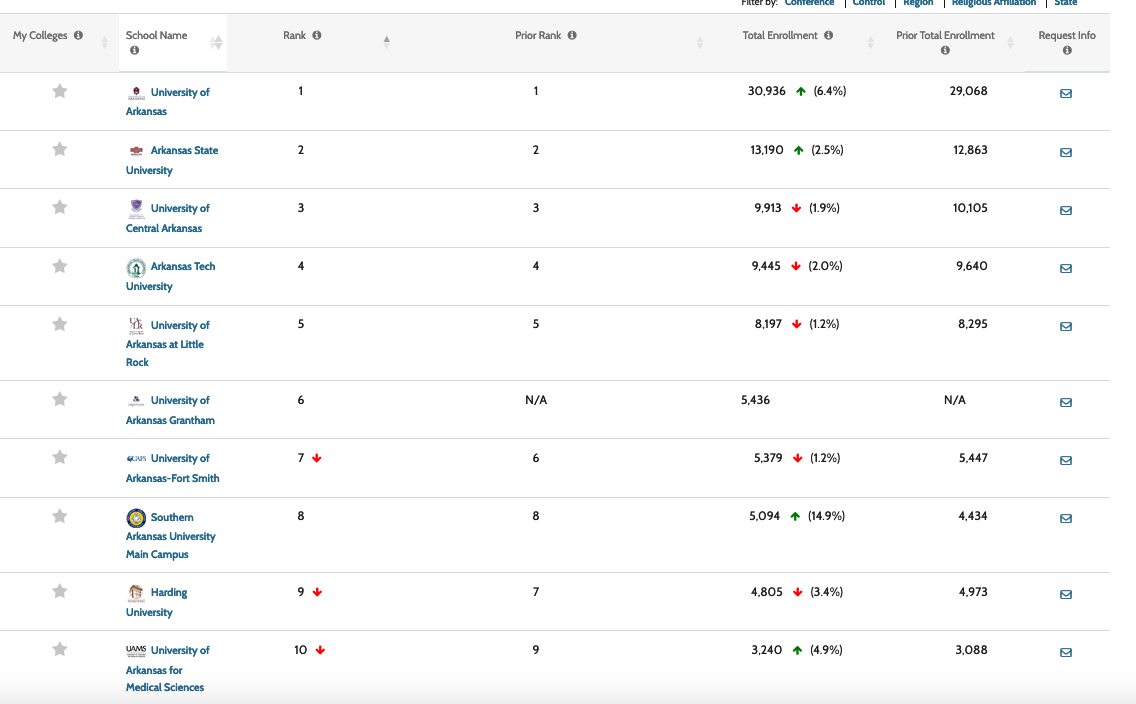The width and height of the screenshot is (1136, 704).
Task: Sort the table by Rank column arrows
Action: tap(386, 42)
